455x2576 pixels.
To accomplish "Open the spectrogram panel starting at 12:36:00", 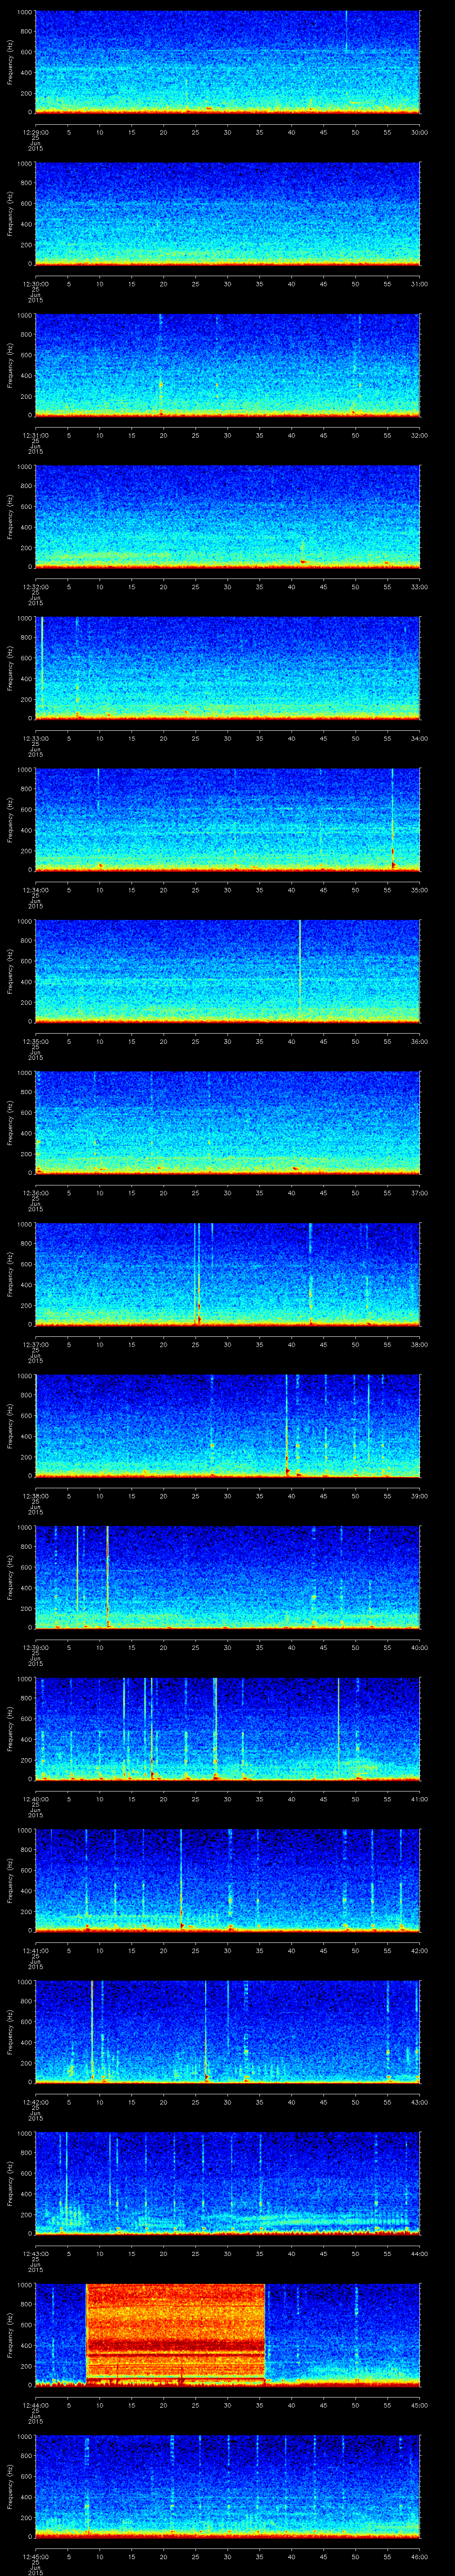I will (x=227, y=1123).
